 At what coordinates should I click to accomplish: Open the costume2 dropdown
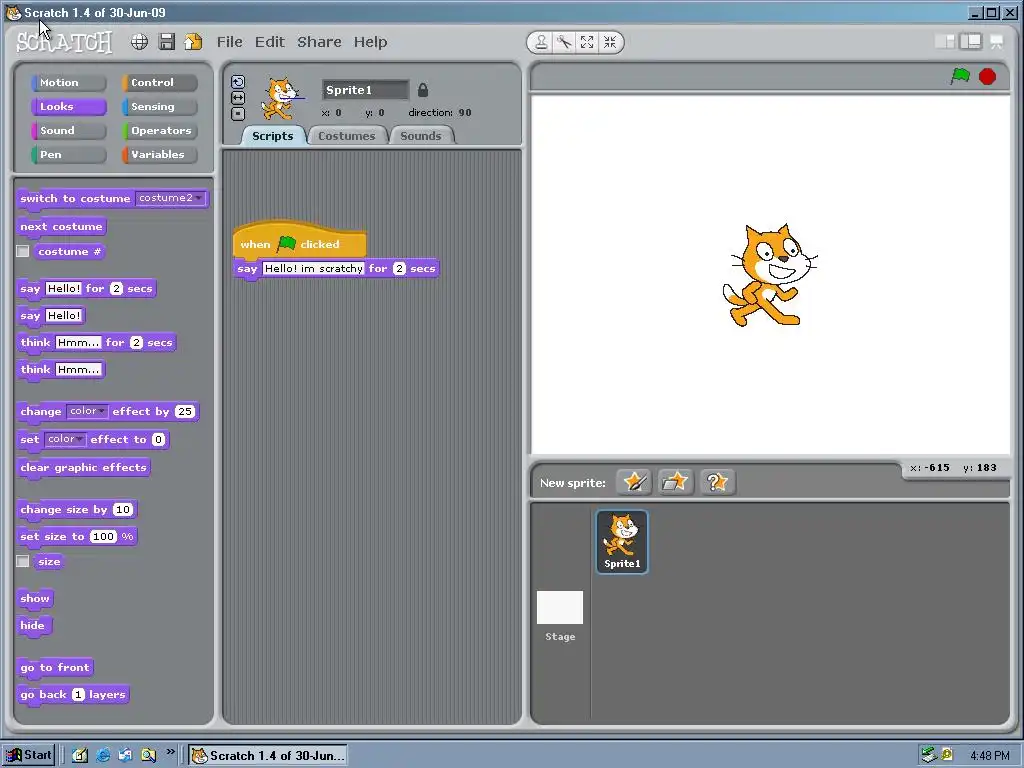(x=171, y=198)
